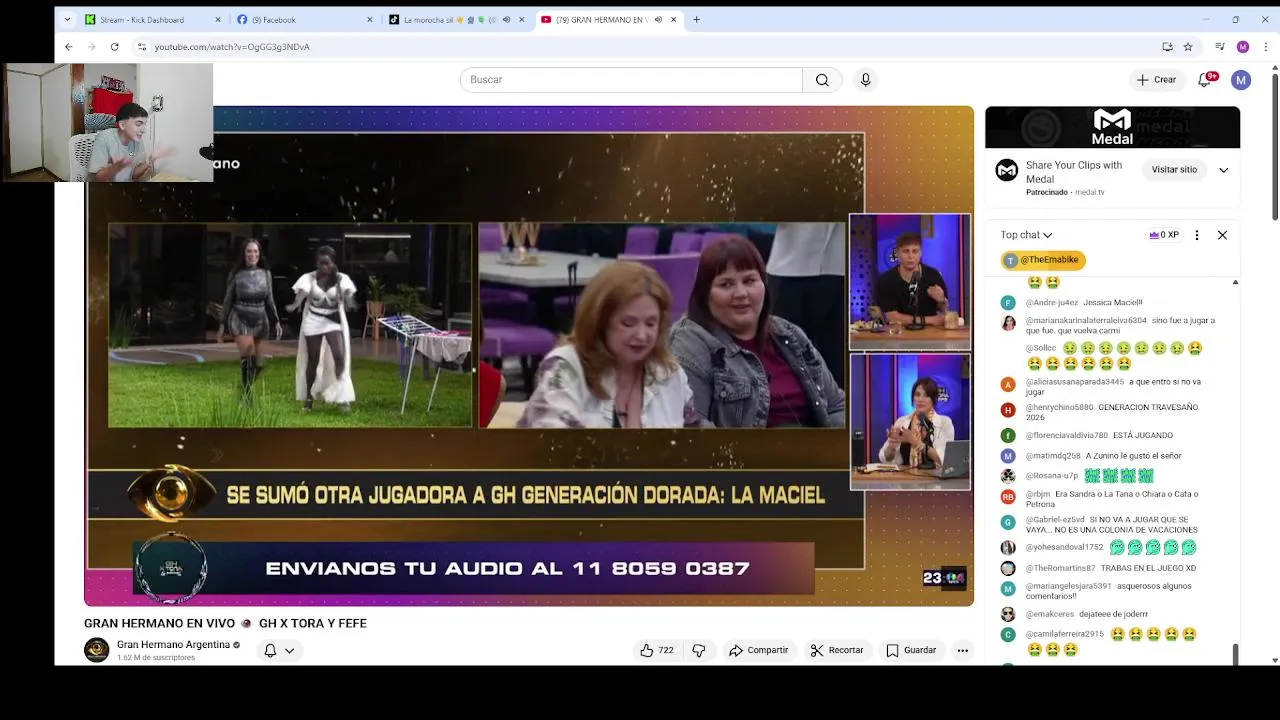
Task: Open the Chrome three-dot menu
Action: [x=1266, y=47]
